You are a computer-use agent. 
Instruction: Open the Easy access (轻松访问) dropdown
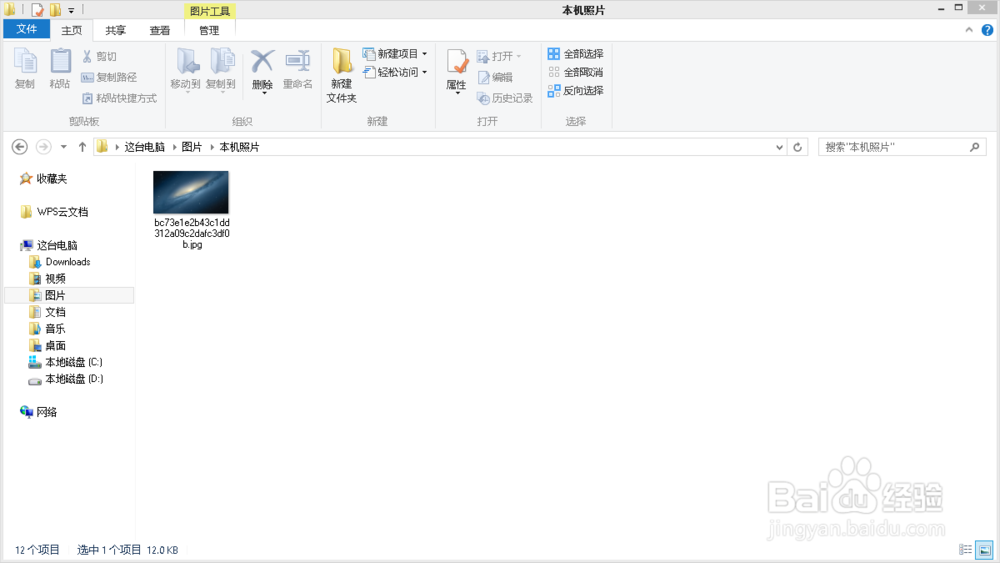click(x=395, y=72)
